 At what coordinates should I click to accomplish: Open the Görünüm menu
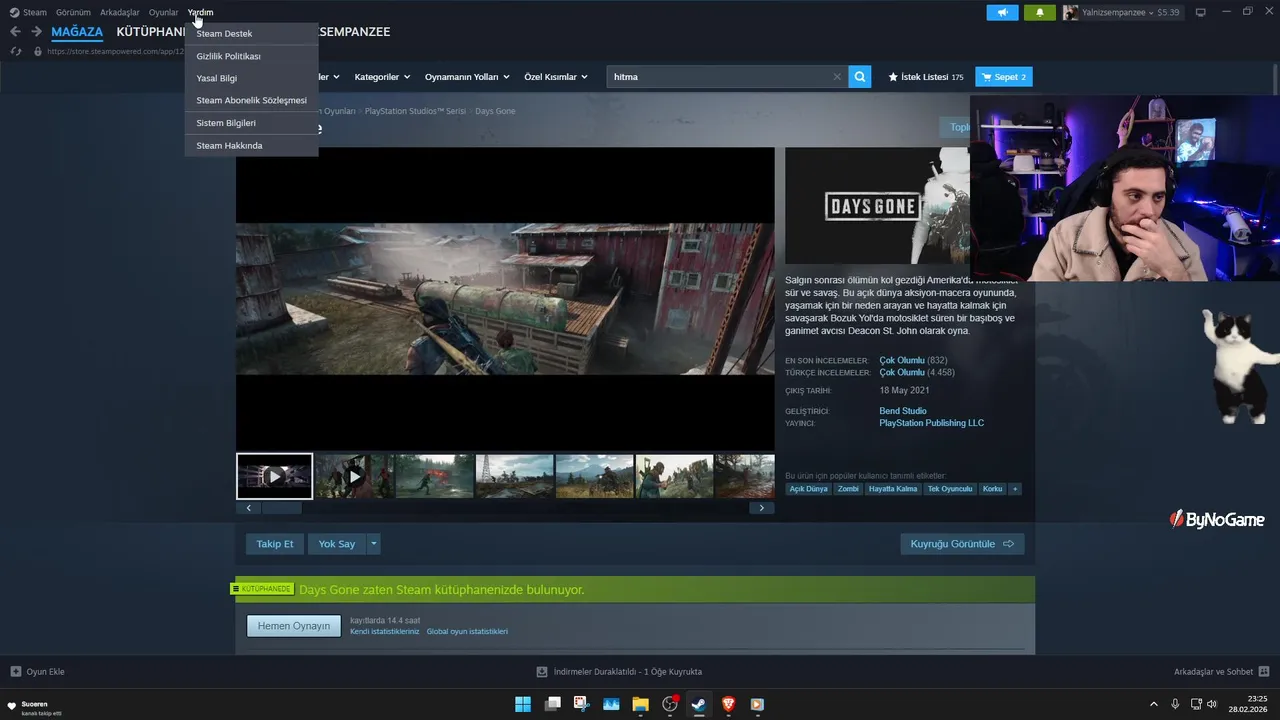73,12
